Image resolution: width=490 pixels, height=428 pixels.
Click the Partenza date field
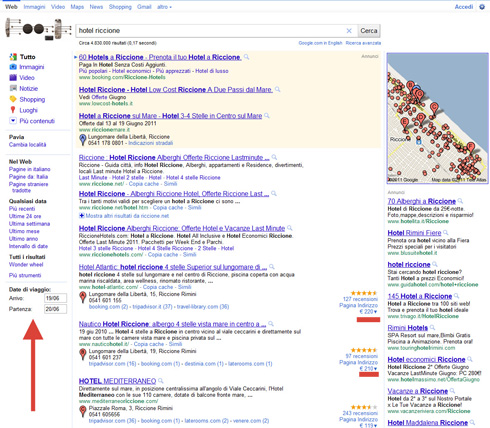pyautogui.click(x=55, y=309)
